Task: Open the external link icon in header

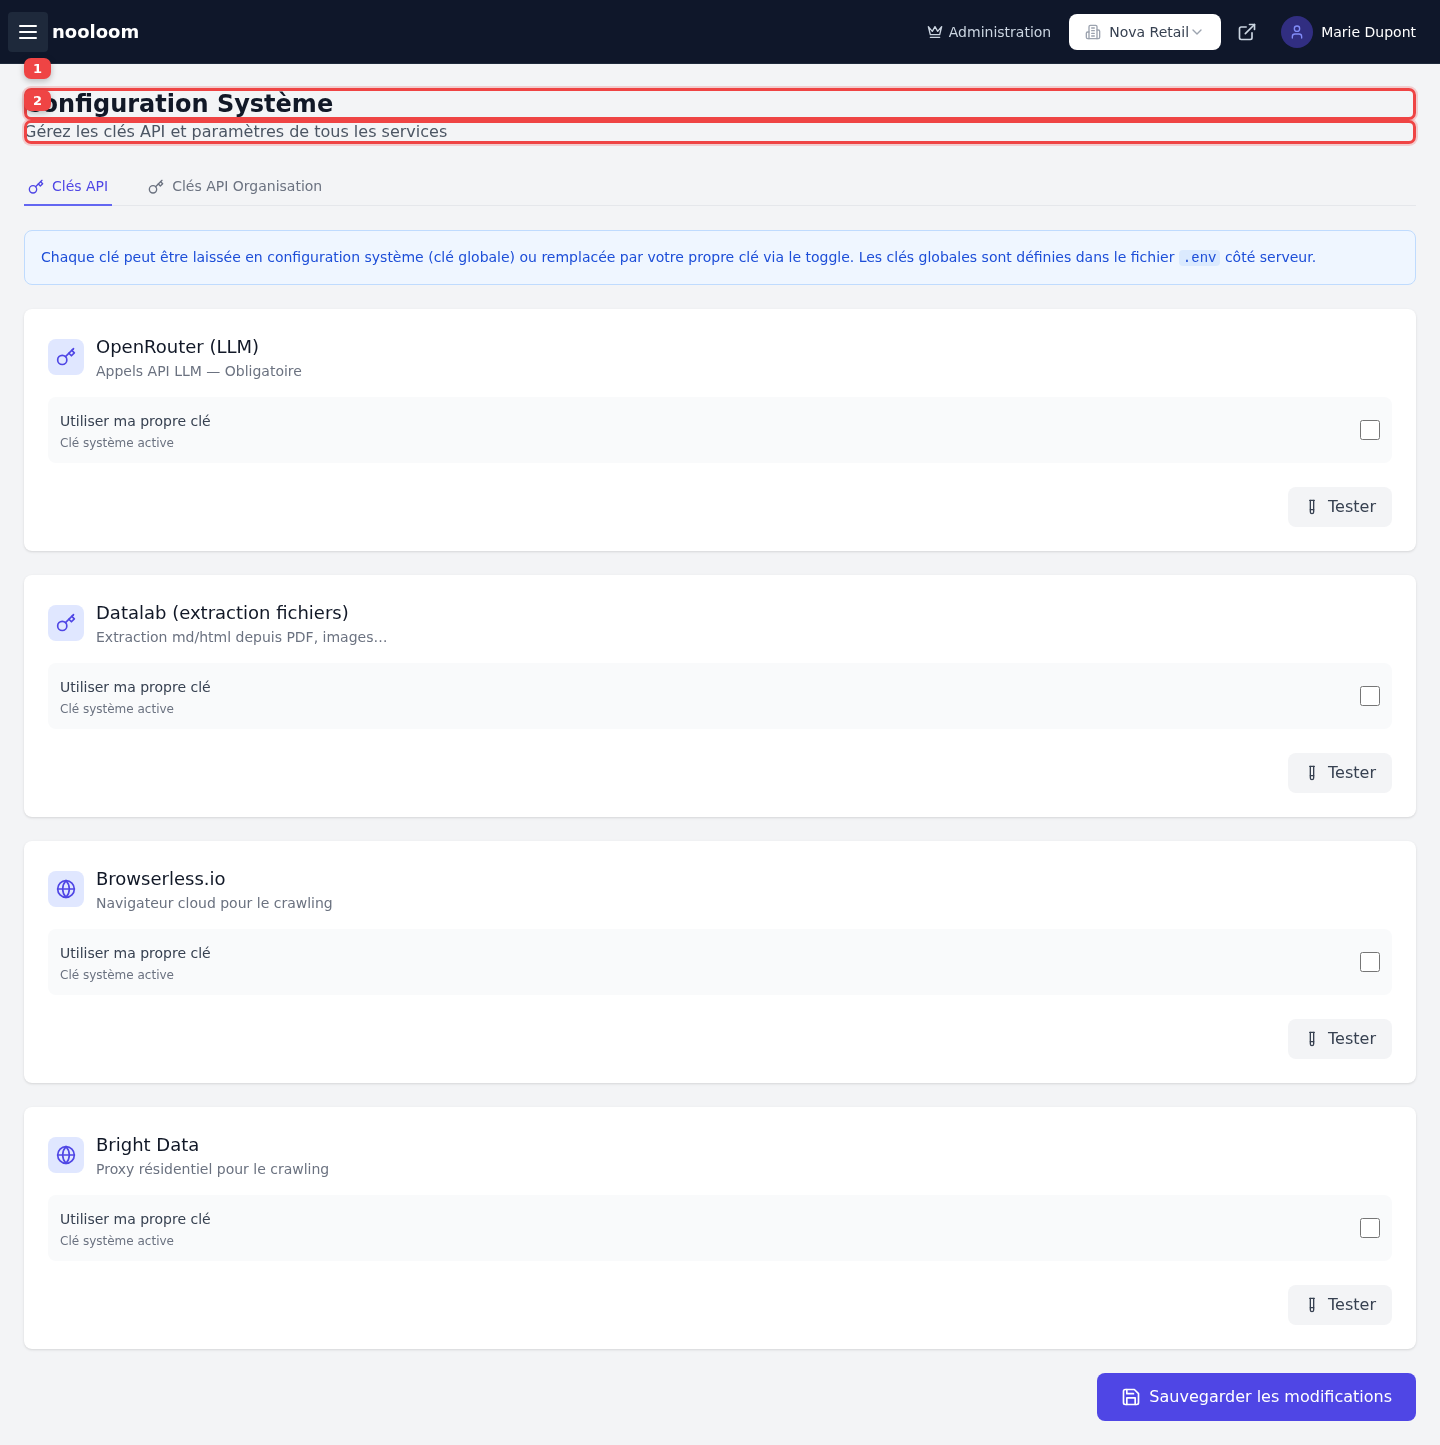Action: [x=1247, y=32]
